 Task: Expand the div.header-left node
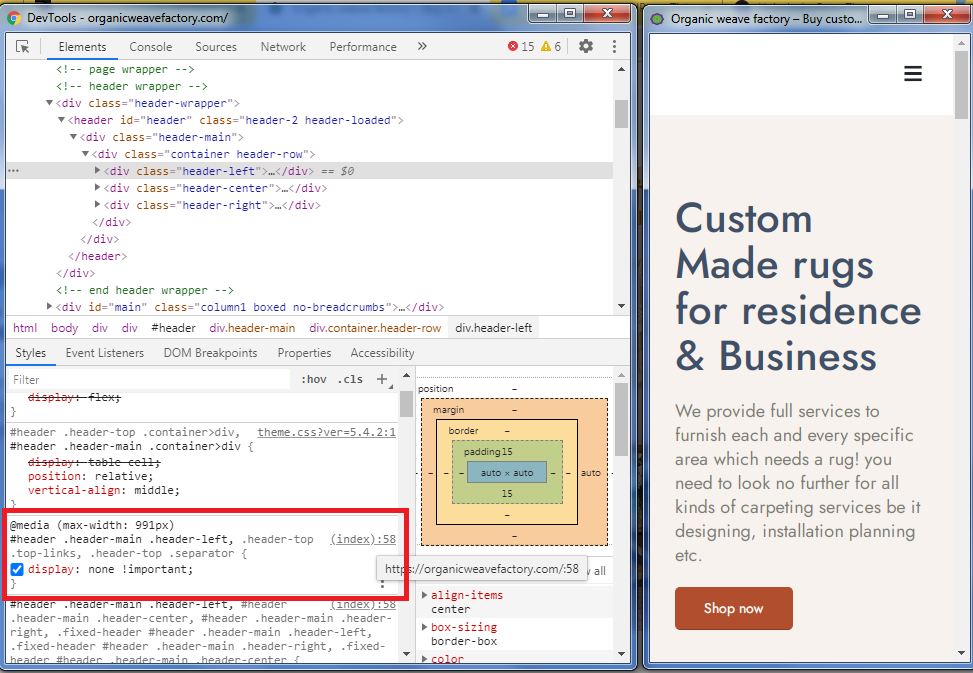97,171
